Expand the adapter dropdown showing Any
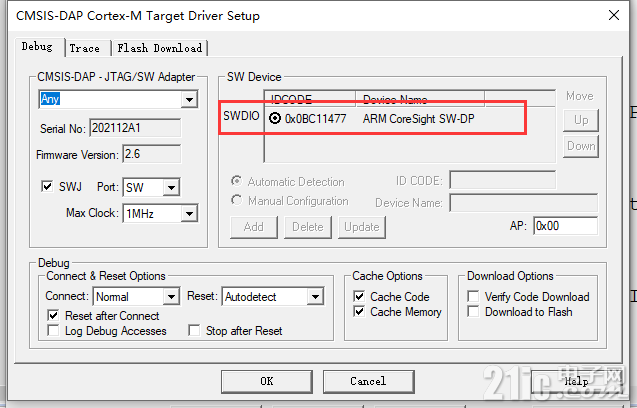Viewport: 637px width, 408px height. pos(189,100)
